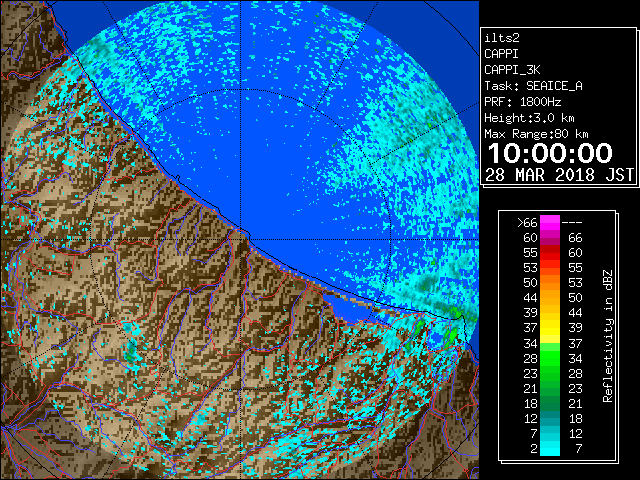
Task: Click the '28 MAR 2018 JST' date
Action: click(560, 175)
